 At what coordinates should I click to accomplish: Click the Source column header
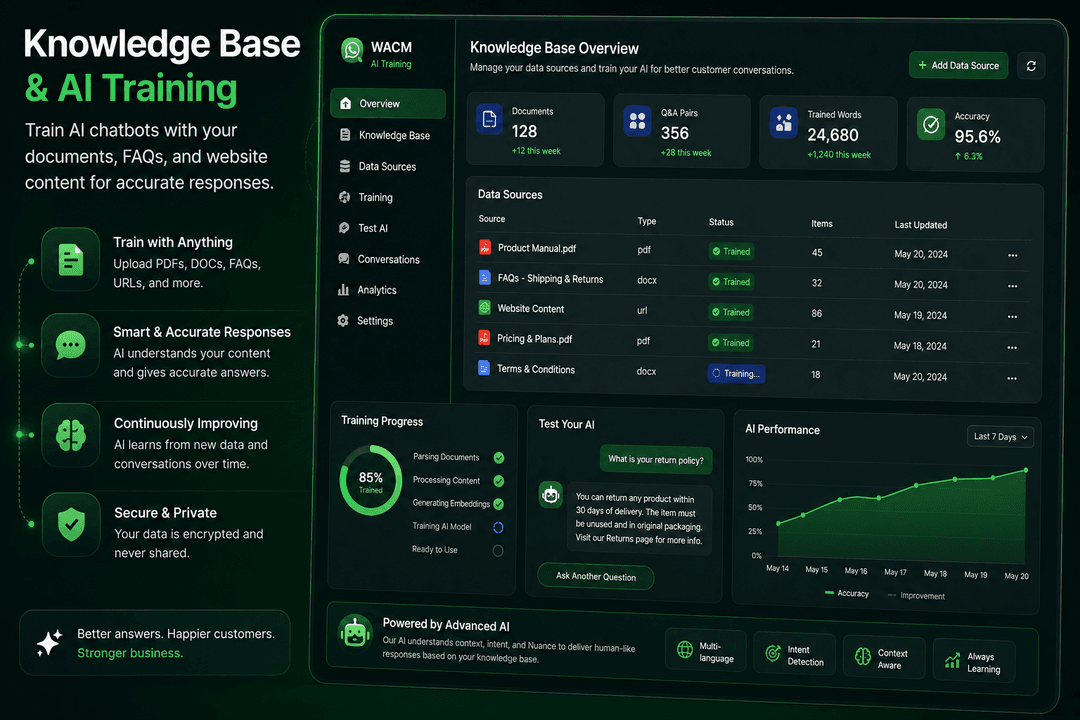(492, 218)
